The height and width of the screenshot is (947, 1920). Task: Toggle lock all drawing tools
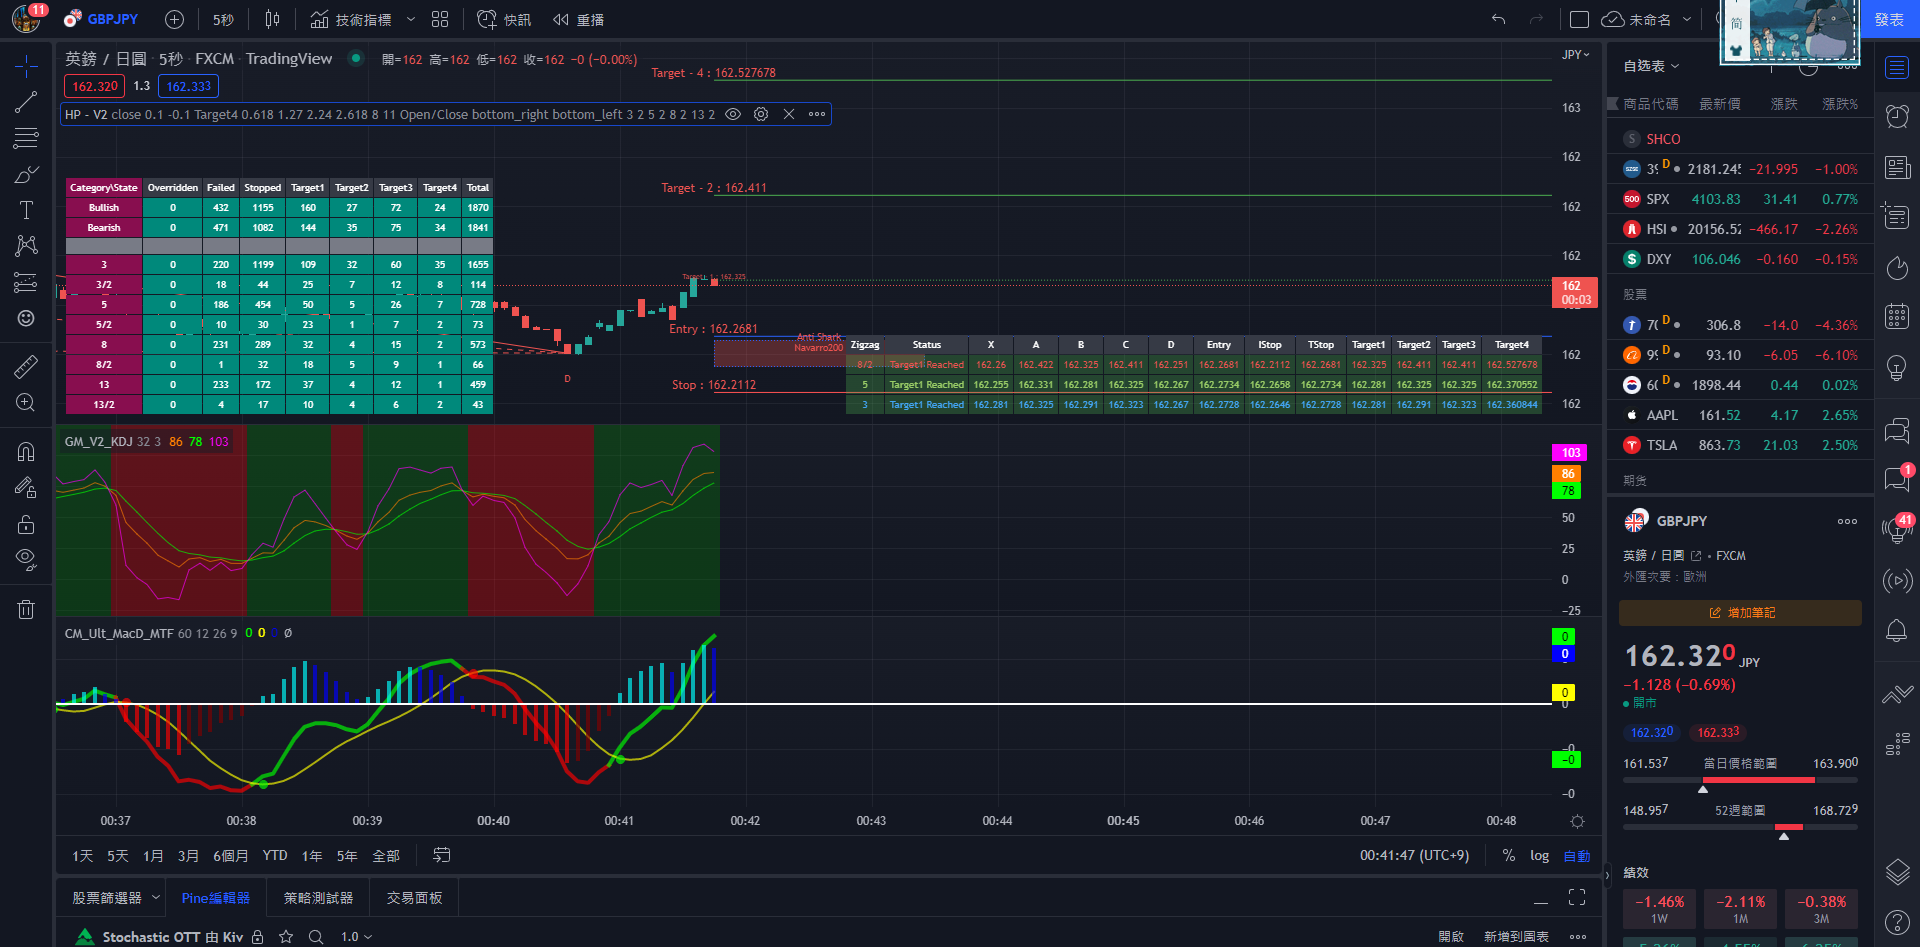pos(26,524)
